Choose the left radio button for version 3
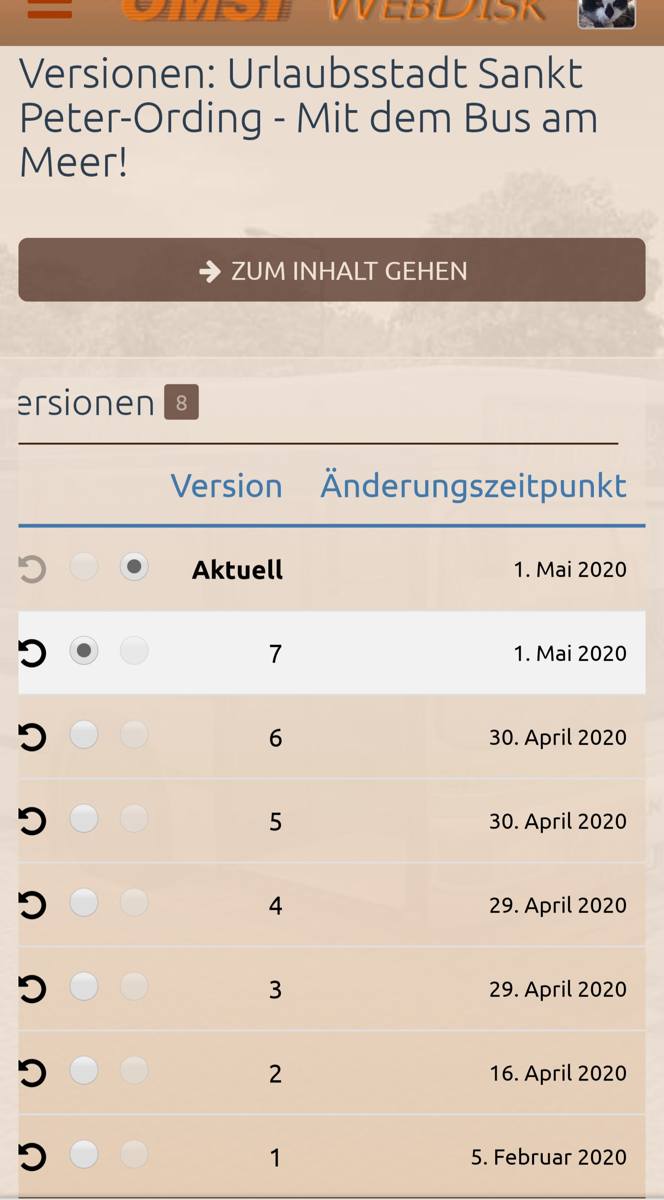 coord(84,987)
